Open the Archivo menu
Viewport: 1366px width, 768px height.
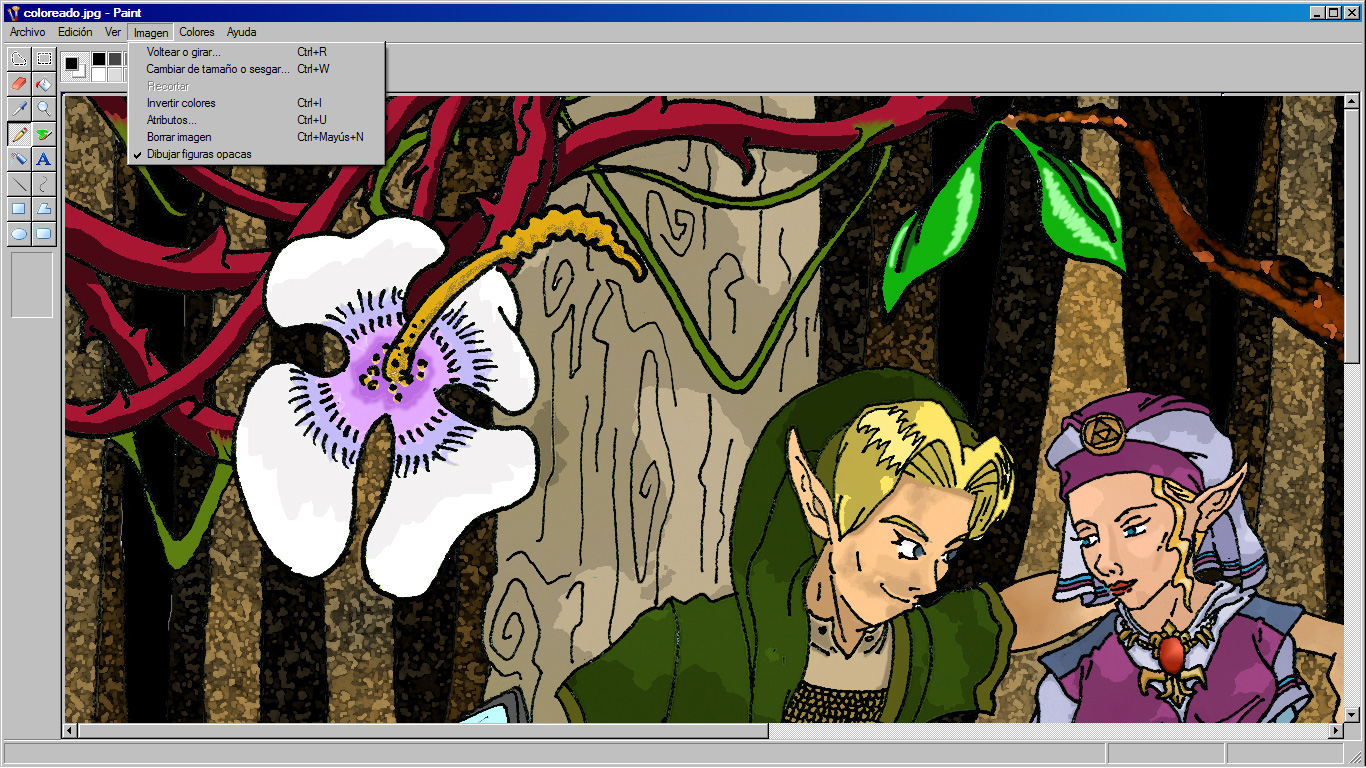click(27, 33)
